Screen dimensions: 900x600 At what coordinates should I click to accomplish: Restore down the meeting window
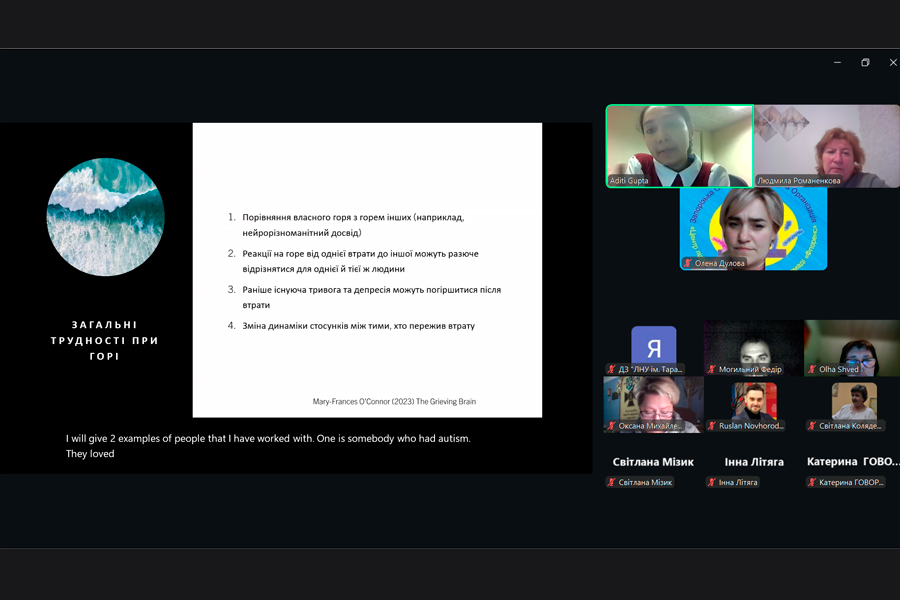(865, 62)
